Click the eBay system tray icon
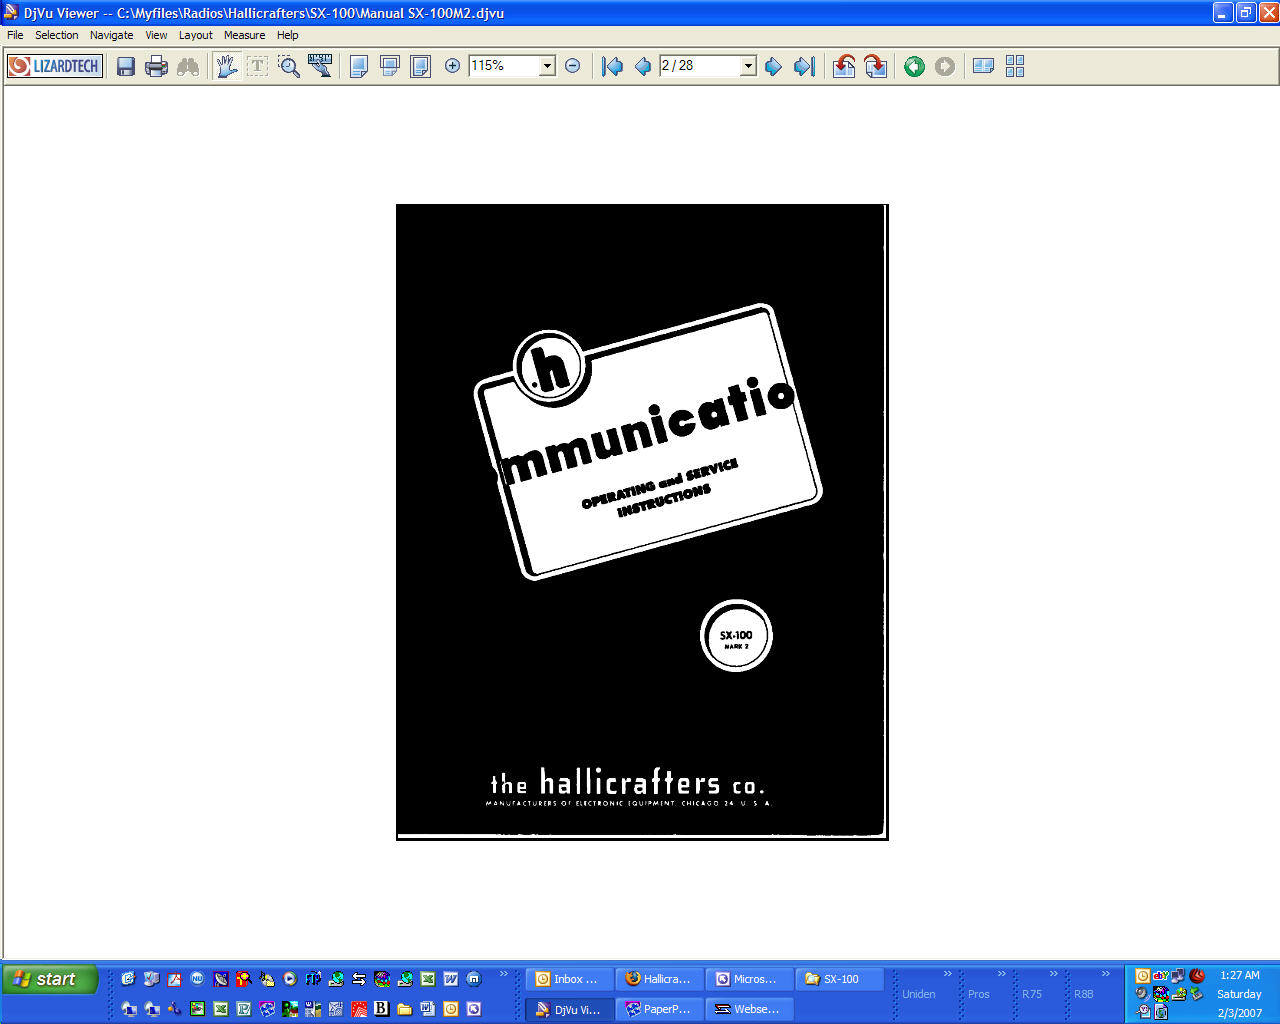 point(1161,975)
